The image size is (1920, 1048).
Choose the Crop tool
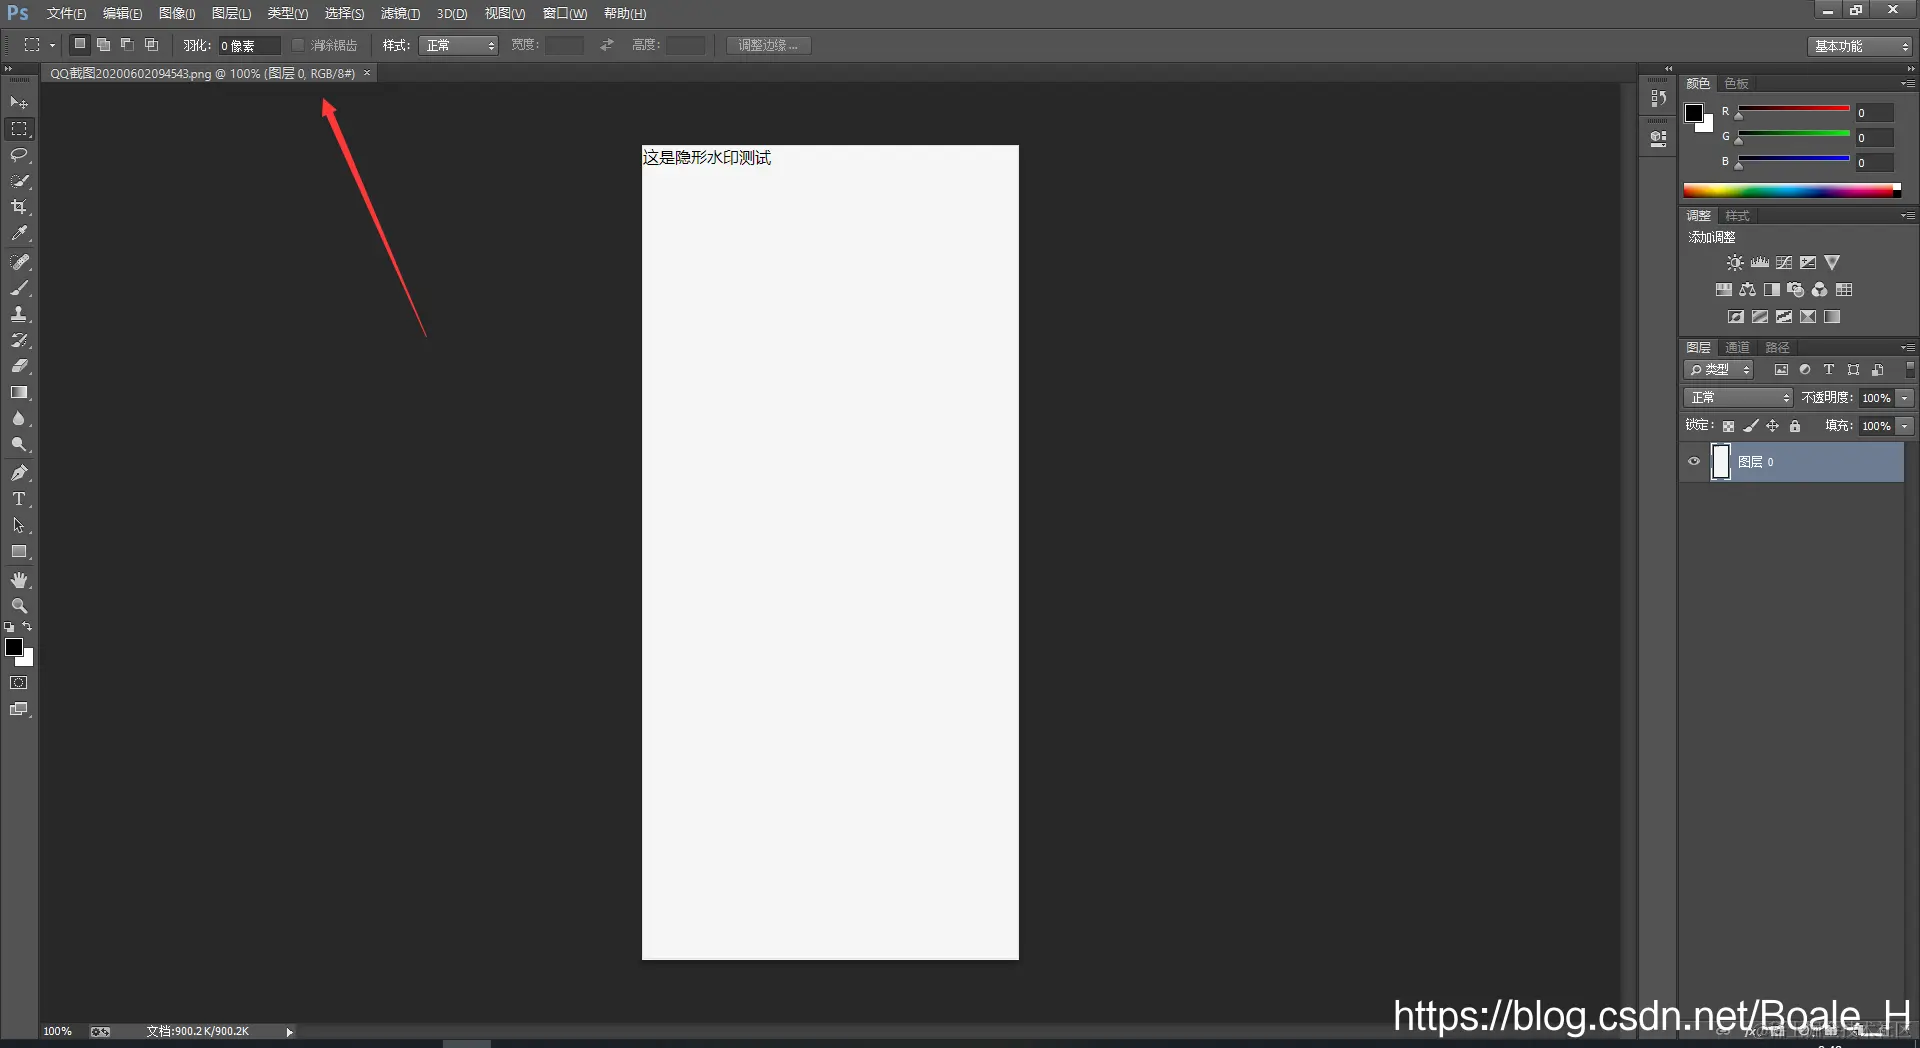click(x=18, y=207)
